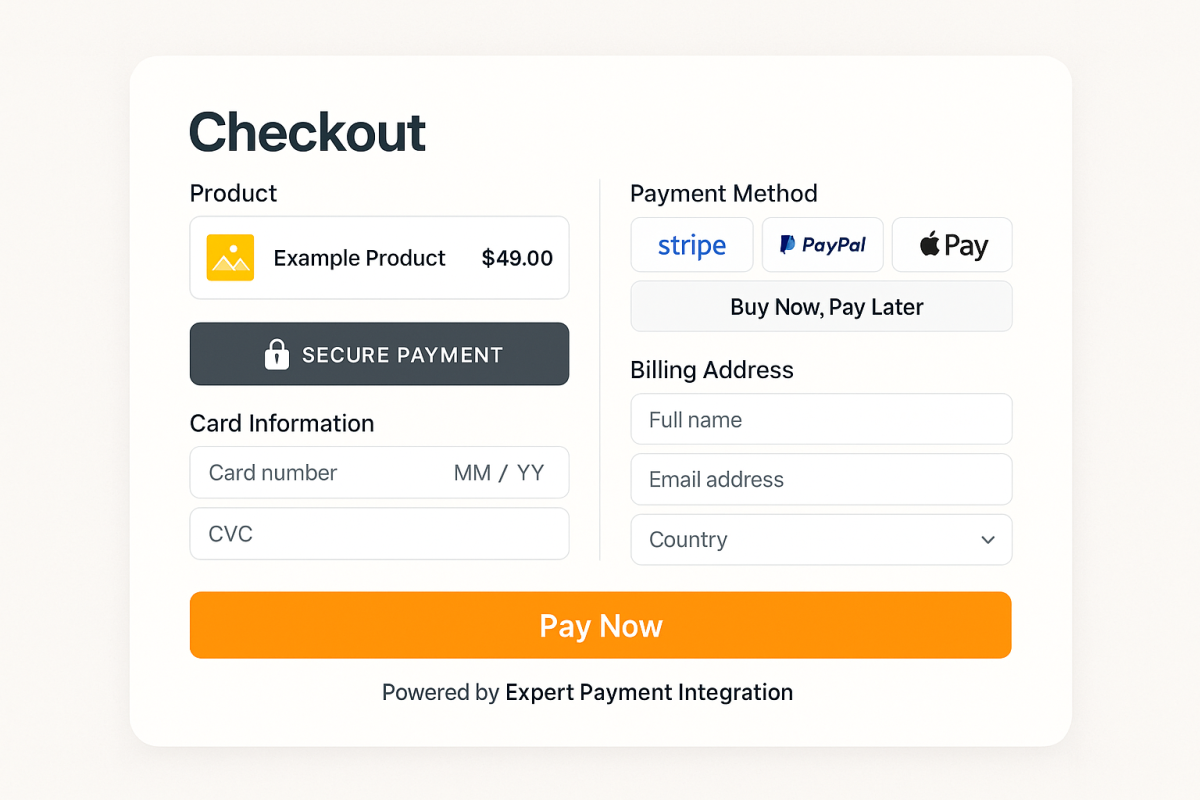Choose the PayPal payment option

tap(822, 245)
